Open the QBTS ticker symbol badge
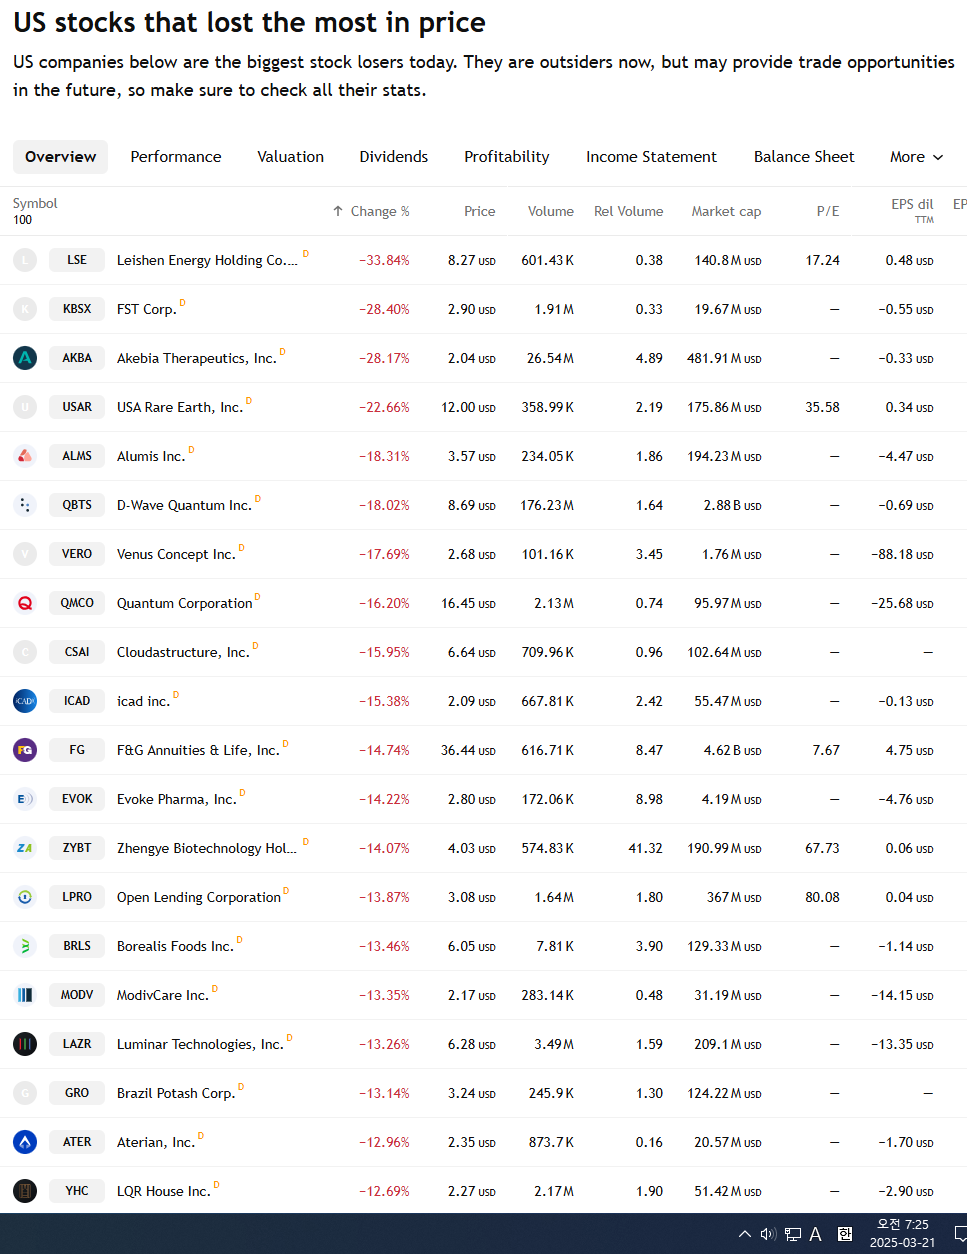Viewport: 967px width, 1254px height. coord(77,505)
